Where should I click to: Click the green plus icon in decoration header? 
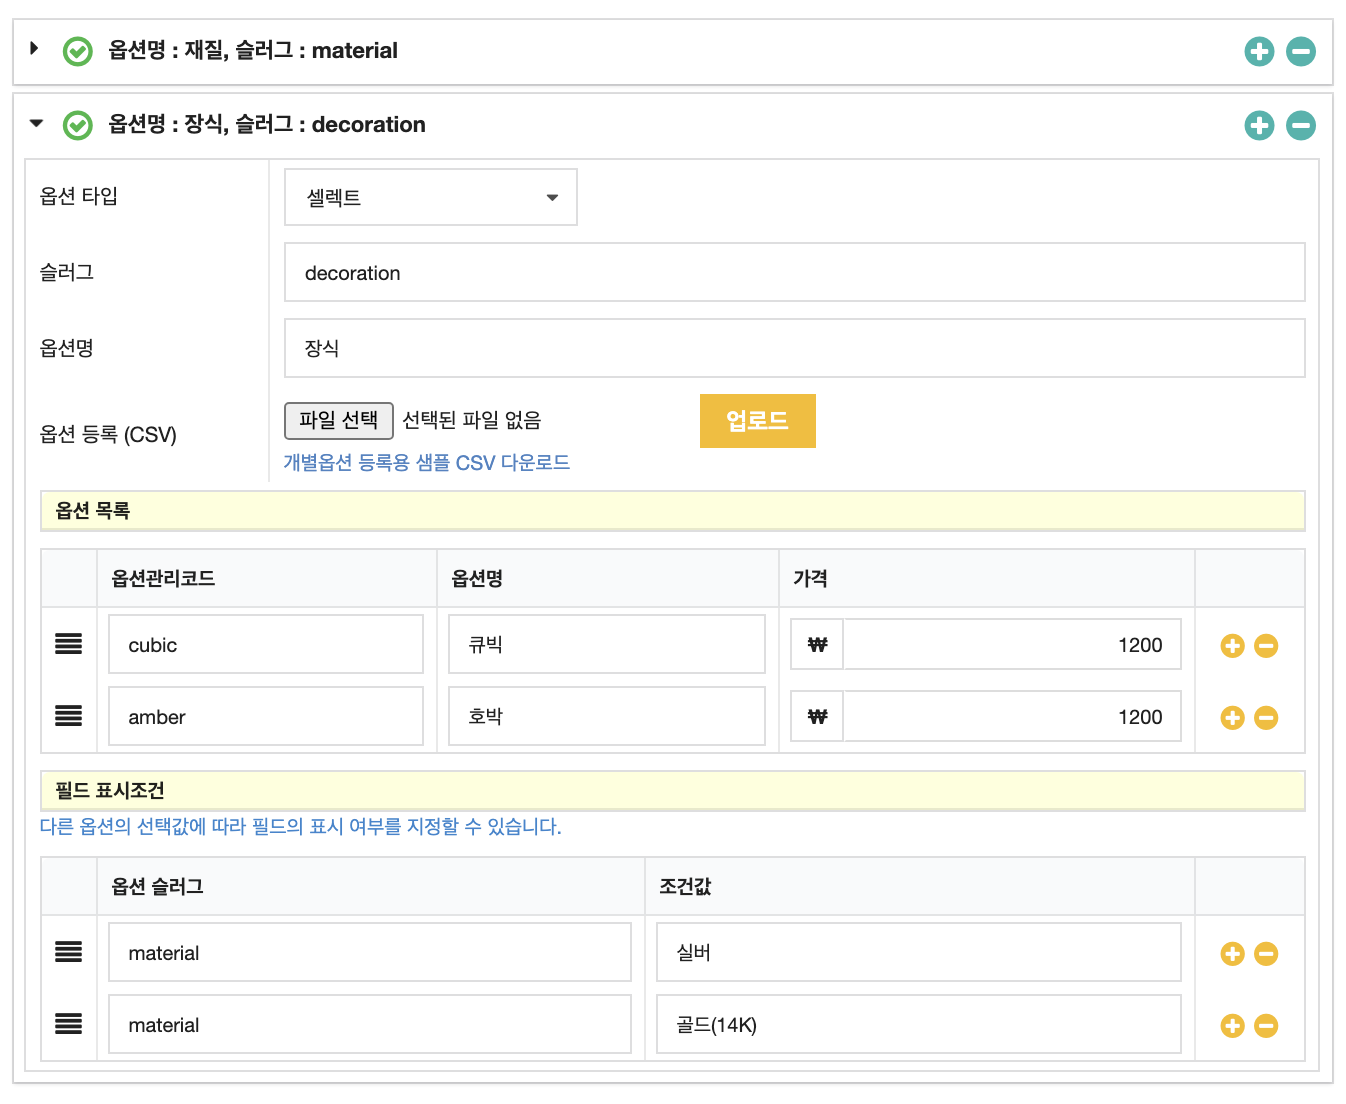[1259, 125]
